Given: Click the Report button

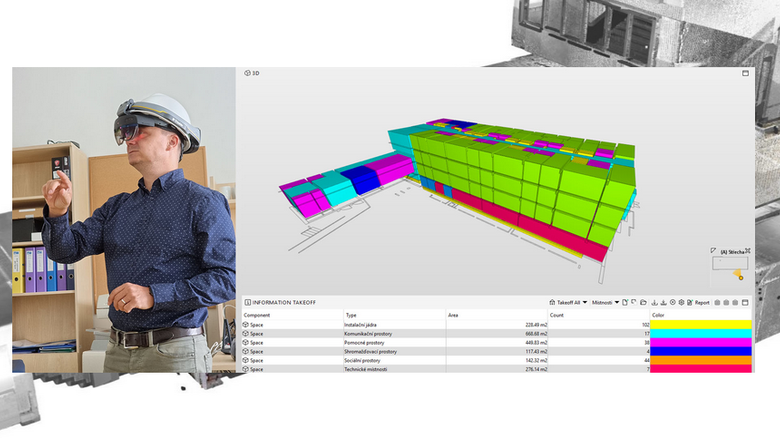Looking at the screenshot, I should pos(702,302).
